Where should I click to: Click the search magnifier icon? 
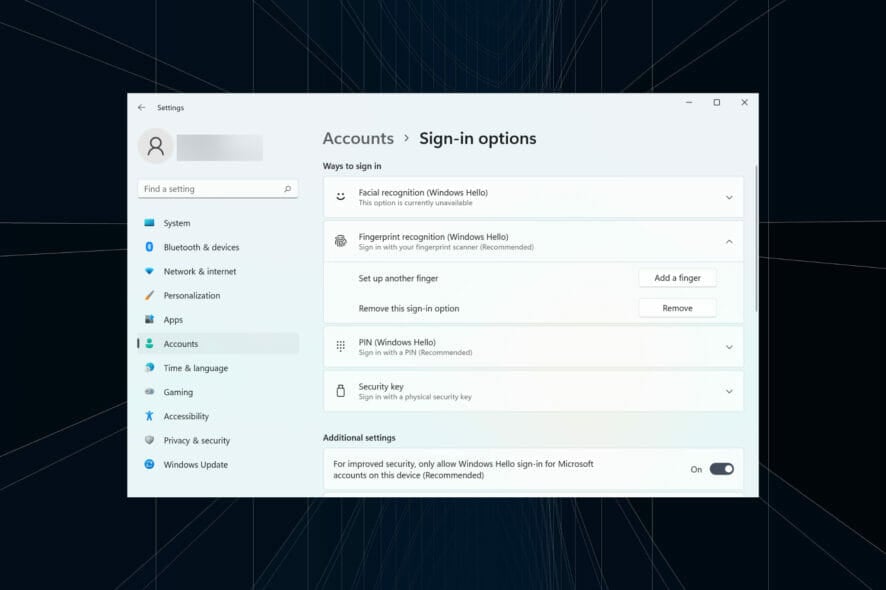point(288,189)
